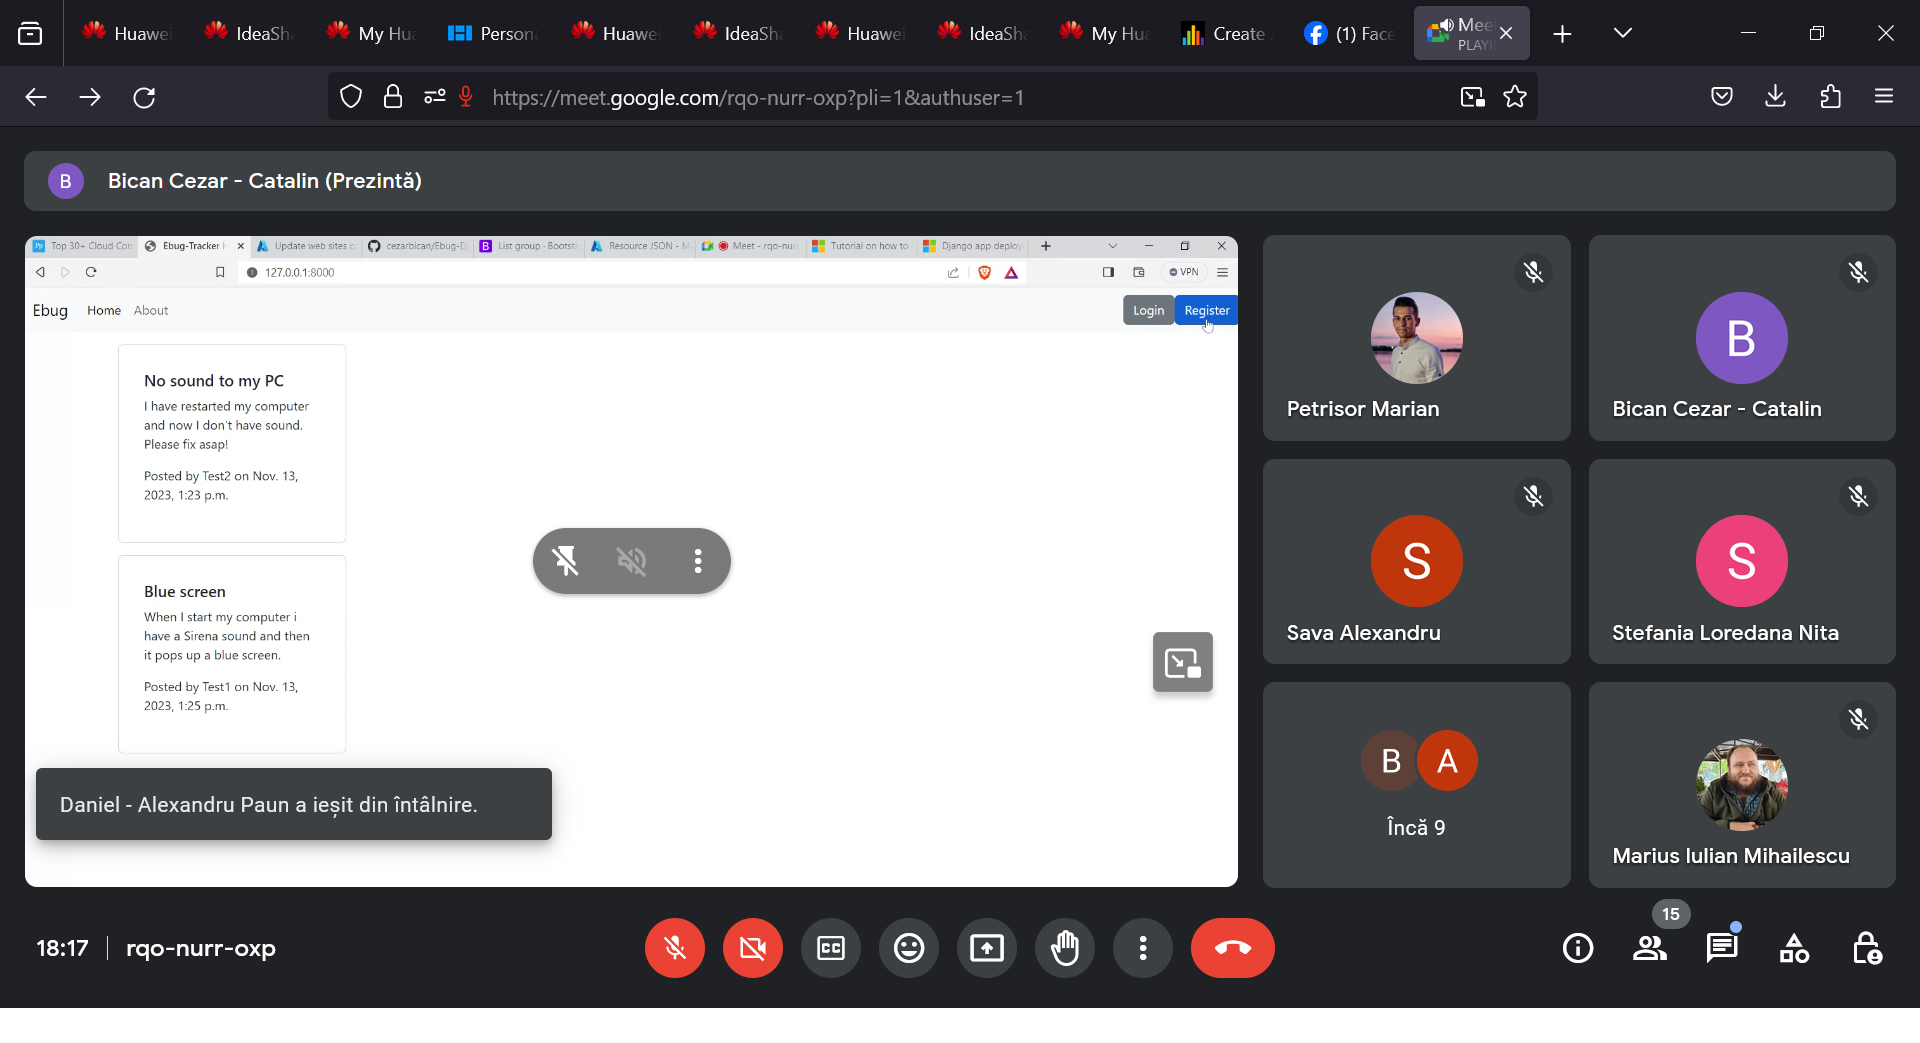Unpin the presentation tile
This screenshot has height=1043, width=1920.
566,561
